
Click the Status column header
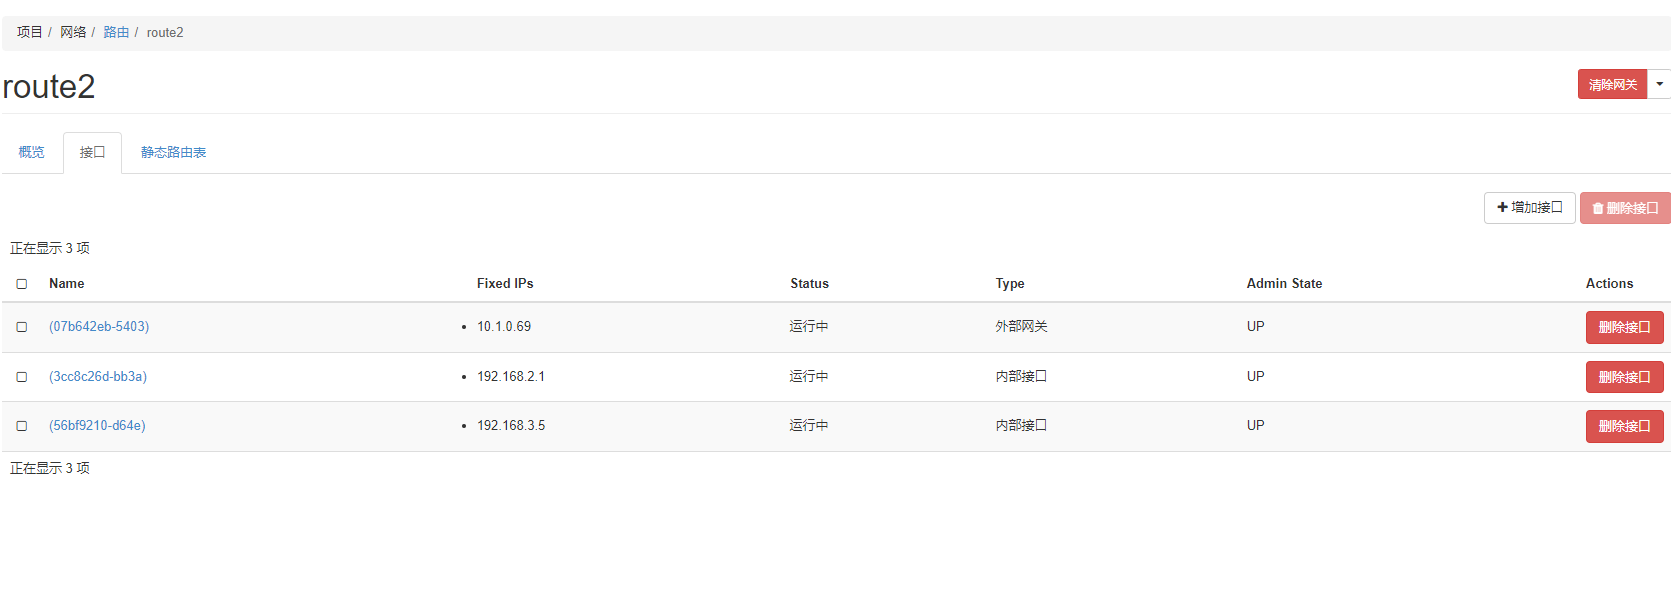coord(809,284)
